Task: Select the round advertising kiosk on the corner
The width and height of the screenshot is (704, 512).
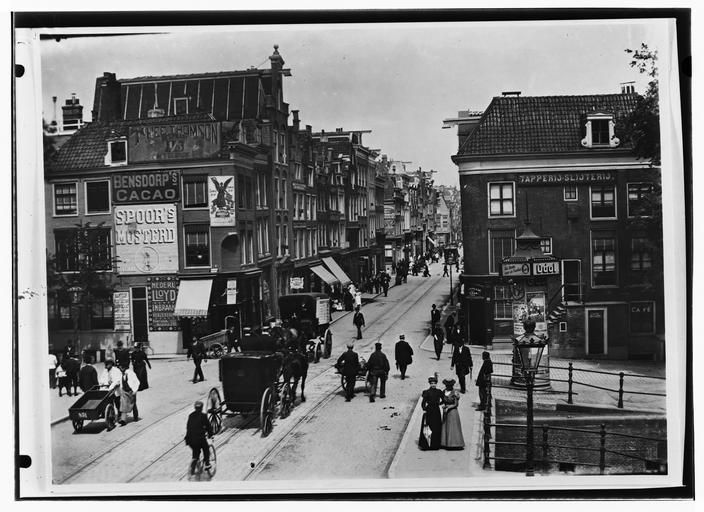Action: click(x=528, y=300)
